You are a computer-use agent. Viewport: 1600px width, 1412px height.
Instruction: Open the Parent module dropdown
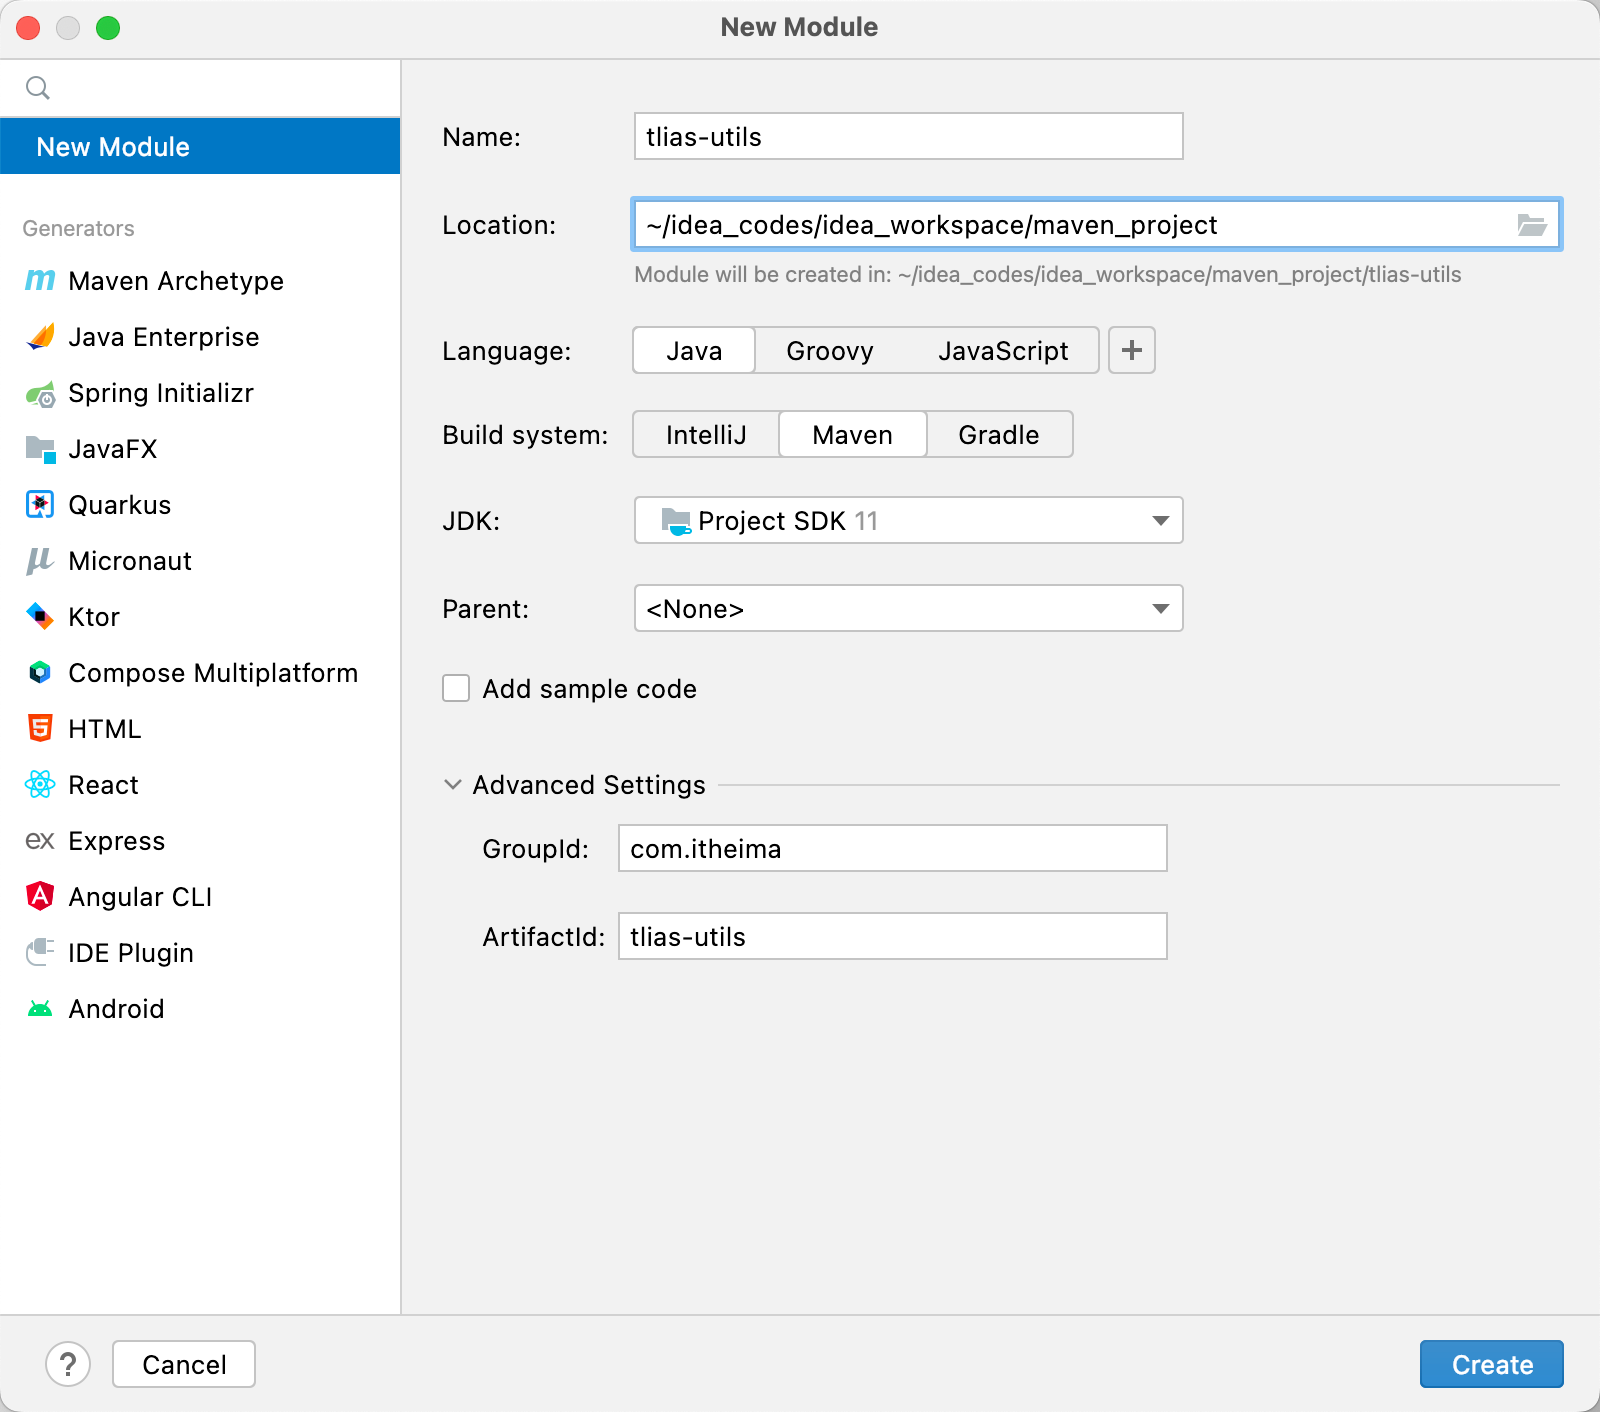click(908, 608)
